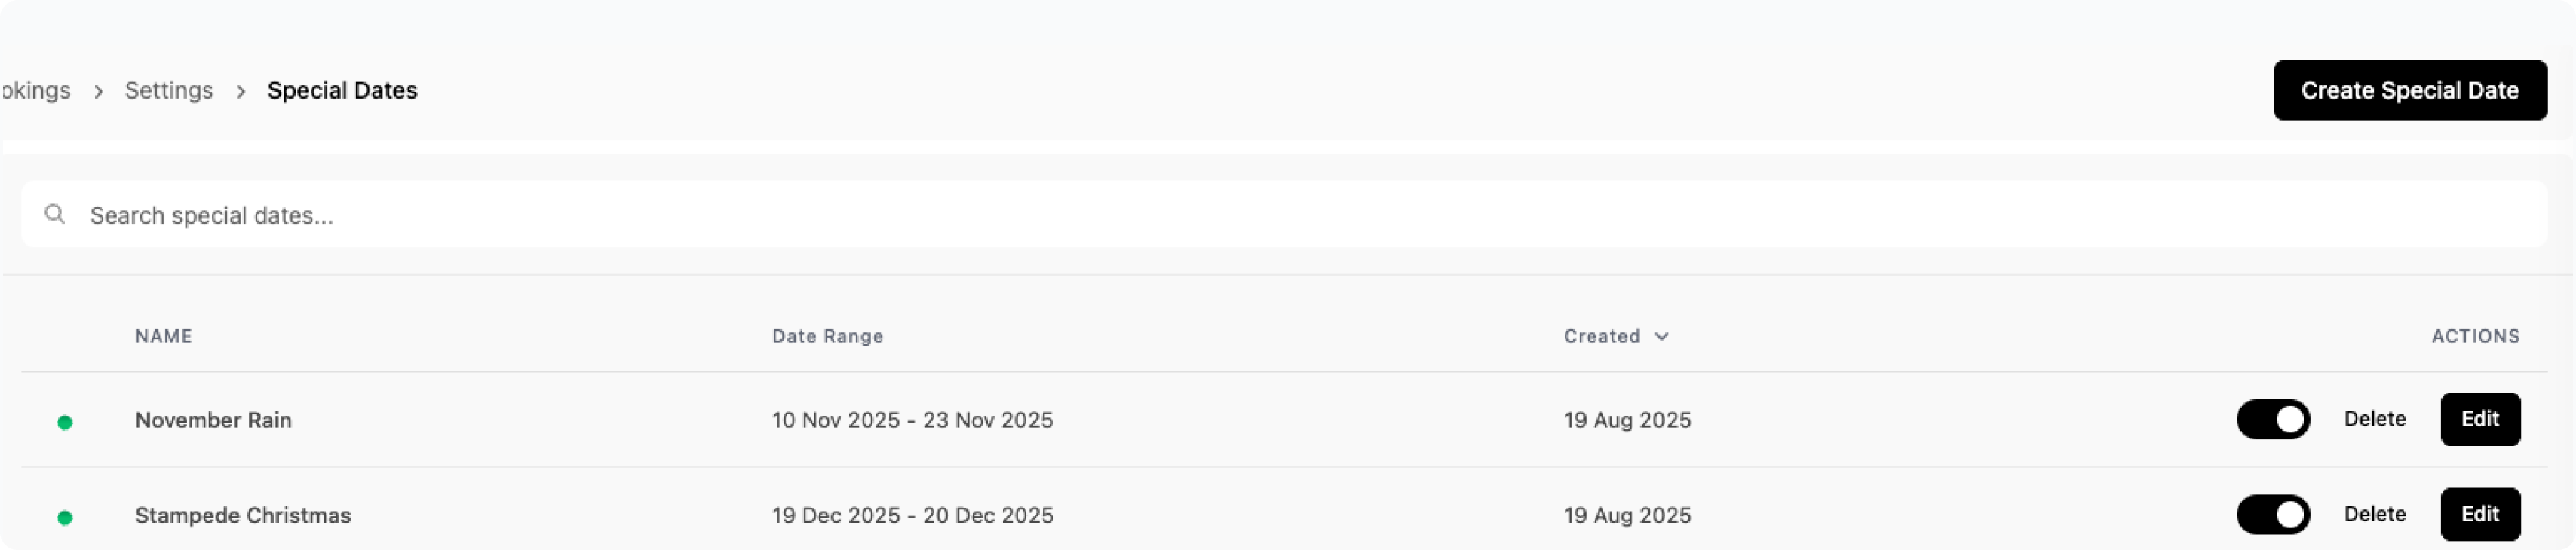
Task: Delete the November Rain special date
Action: click(x=2374, y=419)
